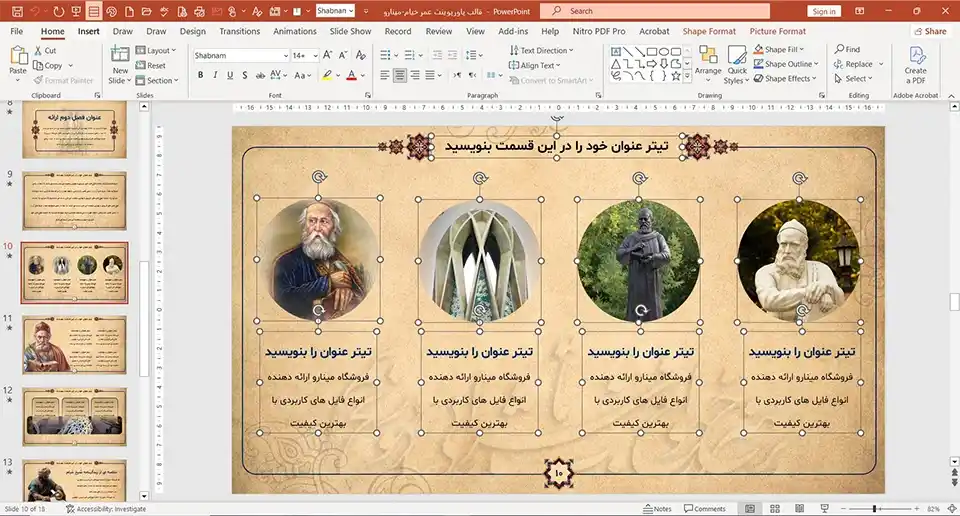Insert a New Slide using the icon

pyautogui.click(x=119, y=54)
